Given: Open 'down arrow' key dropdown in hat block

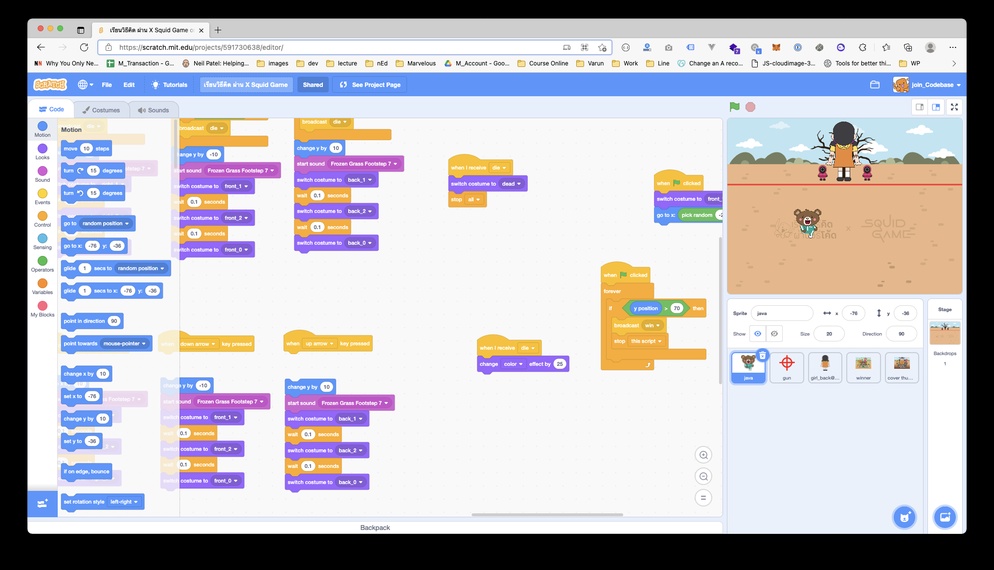Looking at the screenshot, I should point(198,344).
